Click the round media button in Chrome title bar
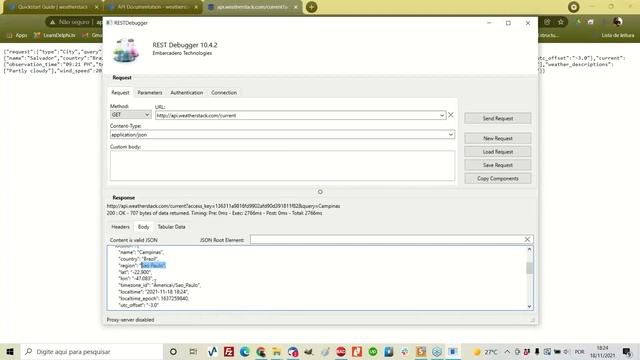Screen dimensions: 640x360 coord(573,7)
